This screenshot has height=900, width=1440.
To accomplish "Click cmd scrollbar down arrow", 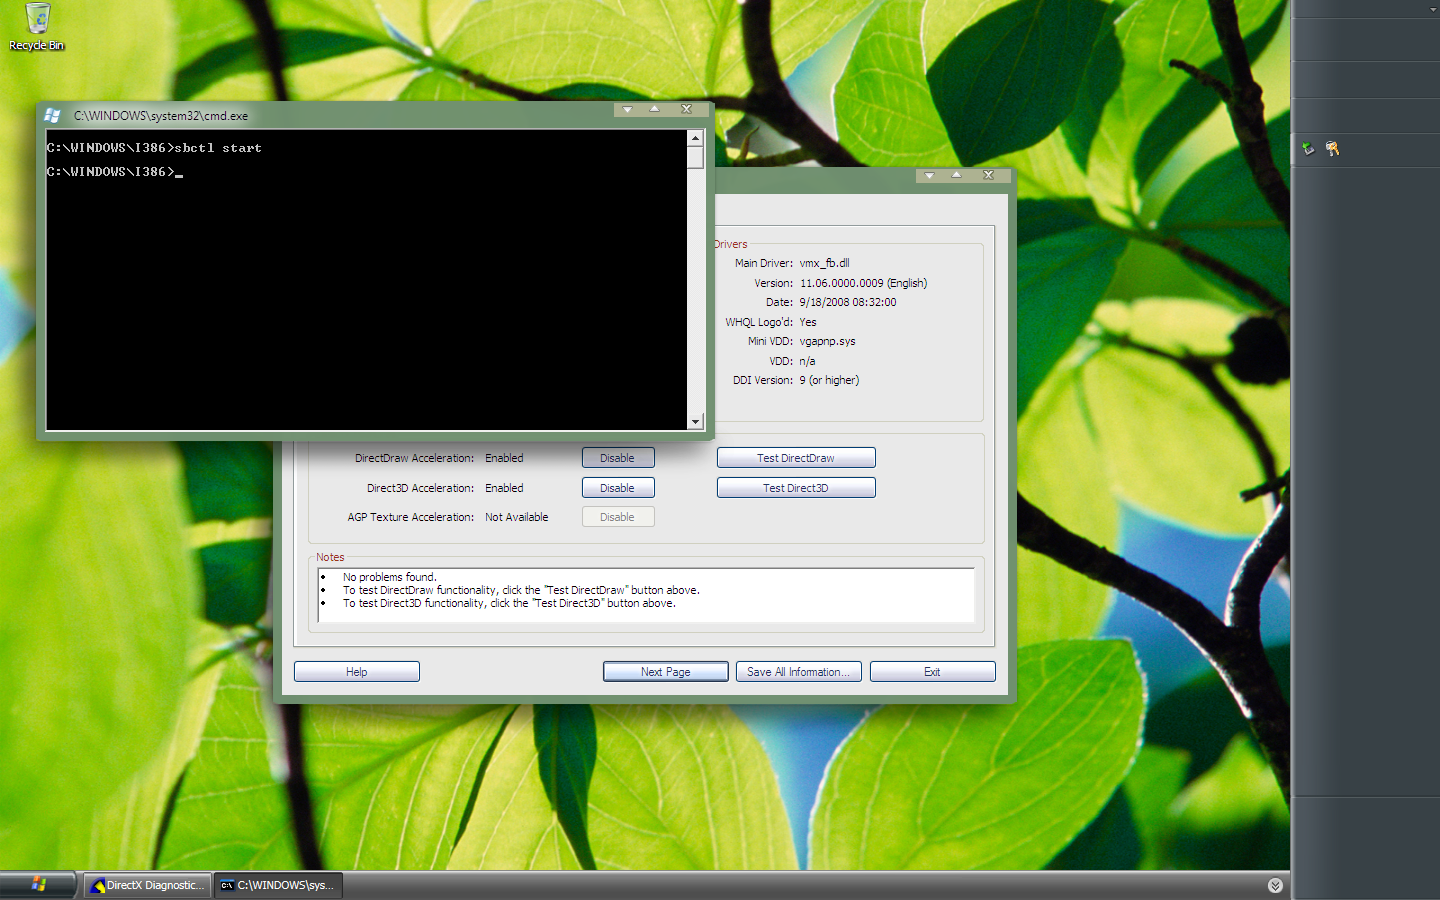I will click(x=695, y=422).
